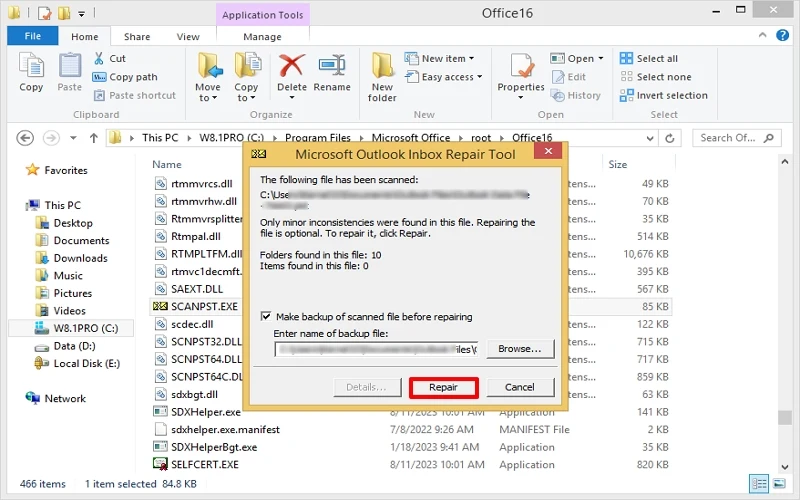
Task: Click the Rename icon in ribbon
Action: tap(332, 69)
